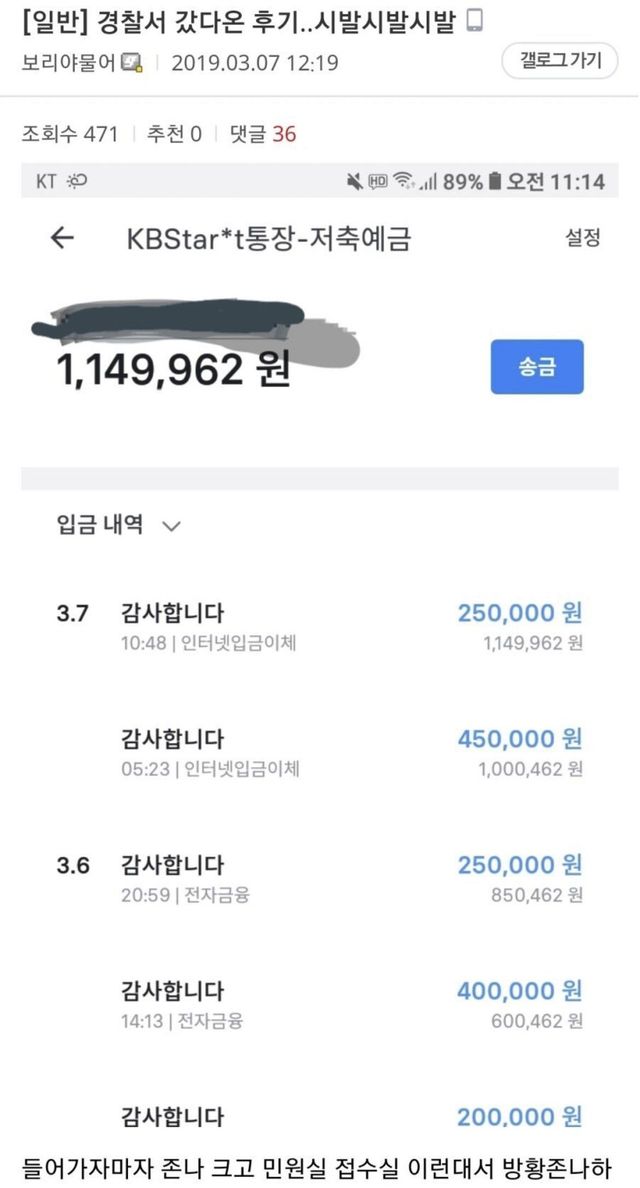Open the 댓글 36 comment count
This screenshot has width=640, height=1188.
(x=262, y=134)
